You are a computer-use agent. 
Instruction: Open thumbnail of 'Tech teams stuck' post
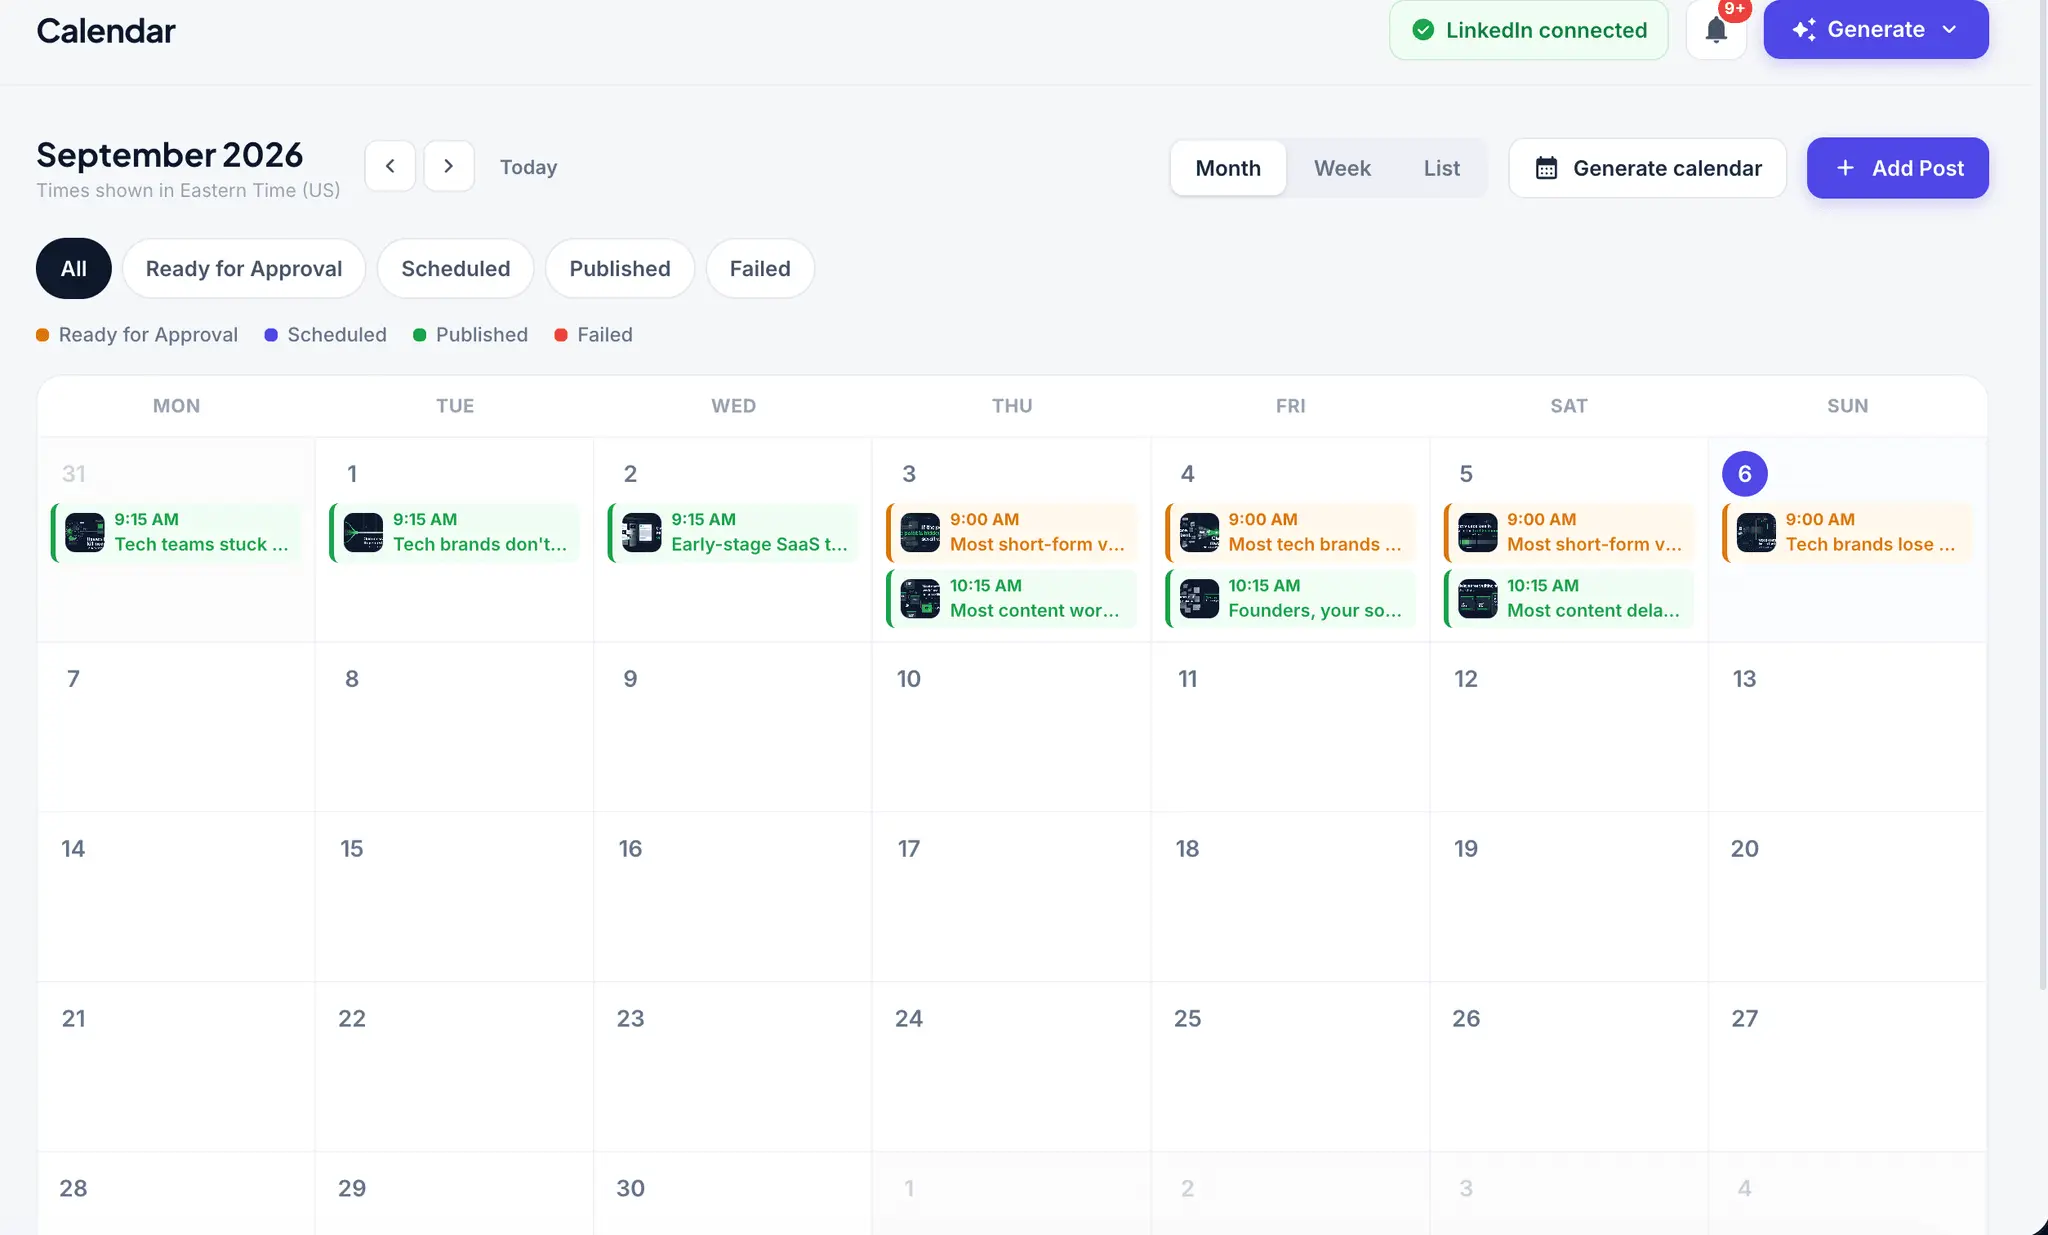tap(85, 532)
